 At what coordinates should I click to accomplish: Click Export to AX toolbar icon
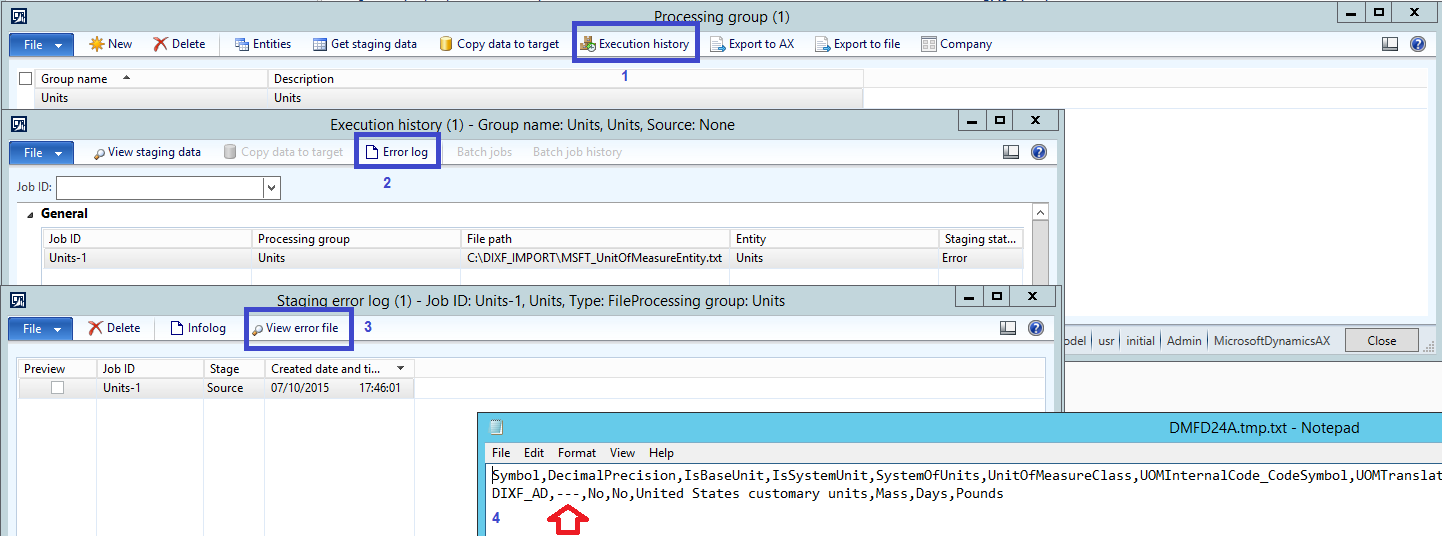coord(752,44)
